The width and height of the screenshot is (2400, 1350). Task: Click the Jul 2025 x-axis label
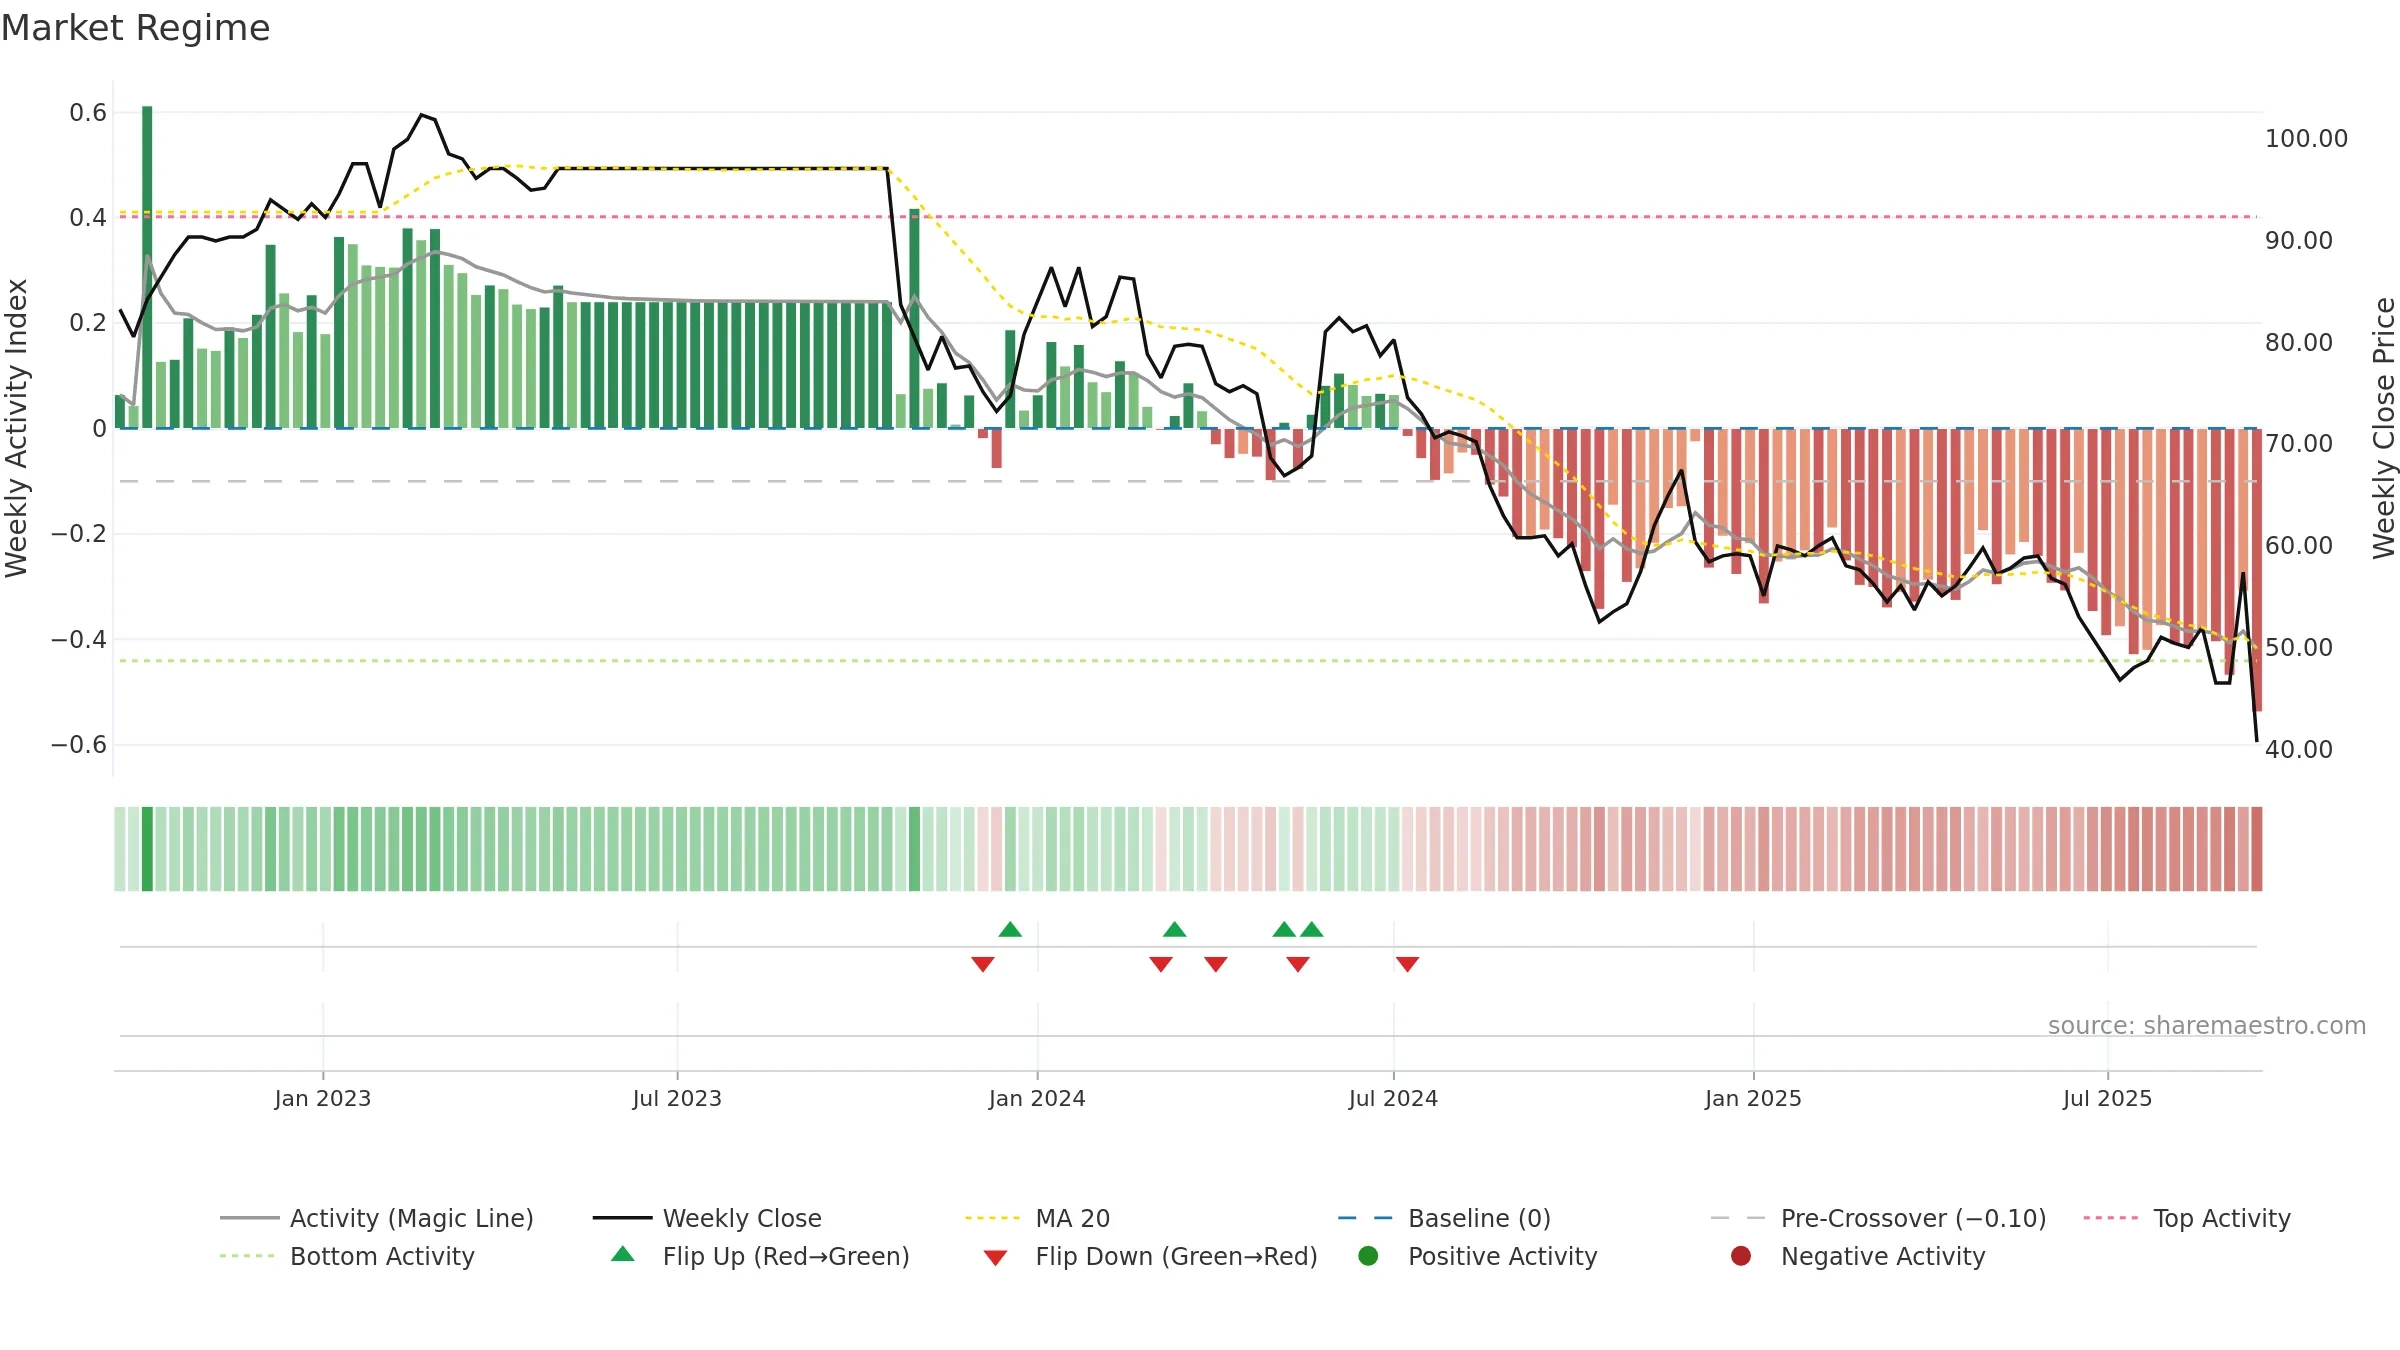[2107, 1099]
